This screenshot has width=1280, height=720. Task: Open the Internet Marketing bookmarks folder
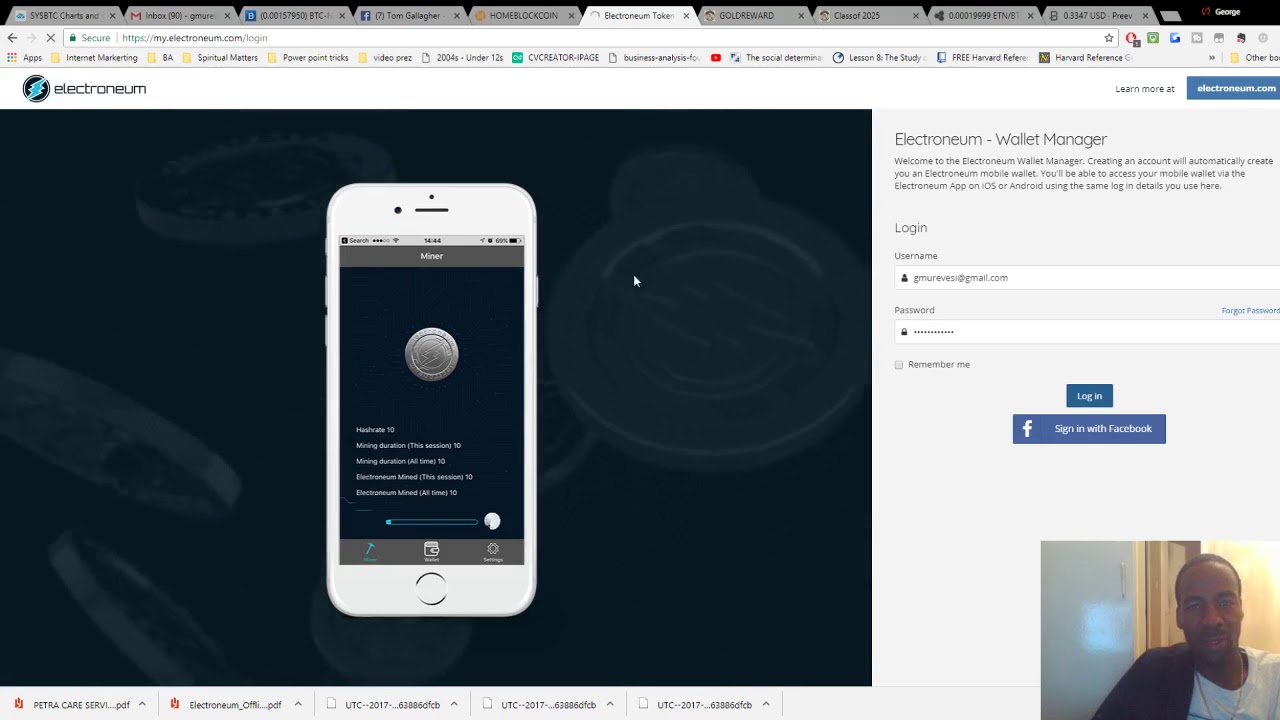[x=94, y=58]
